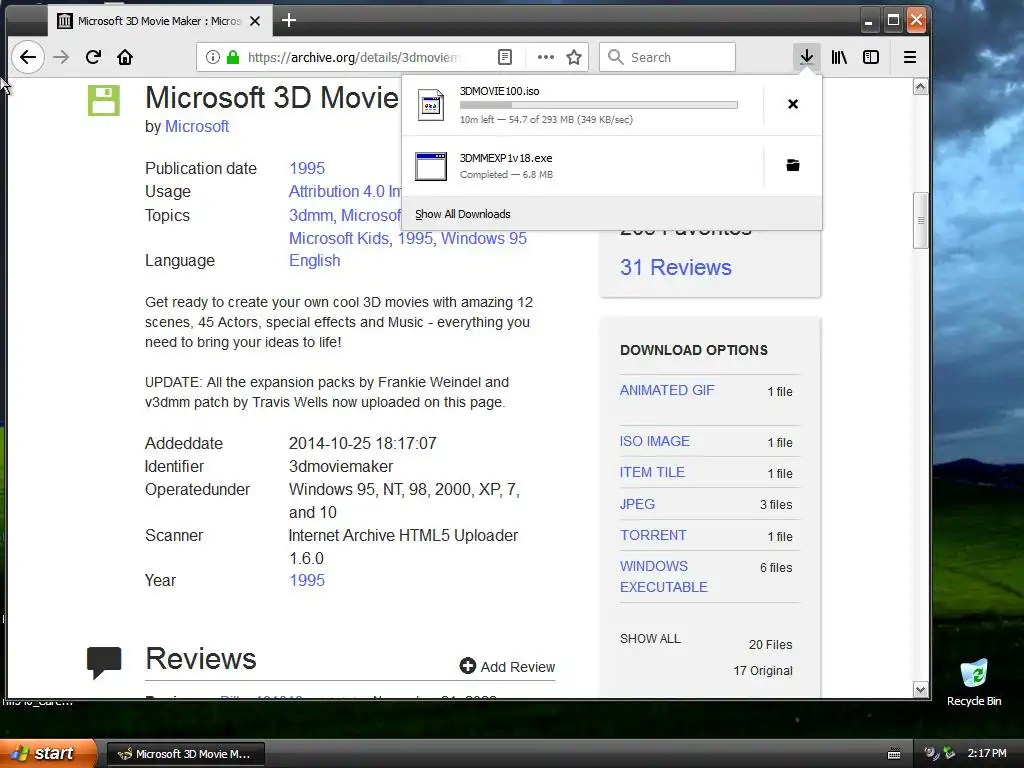Reload the current page
1024x768 pixels.
[93, 57]
